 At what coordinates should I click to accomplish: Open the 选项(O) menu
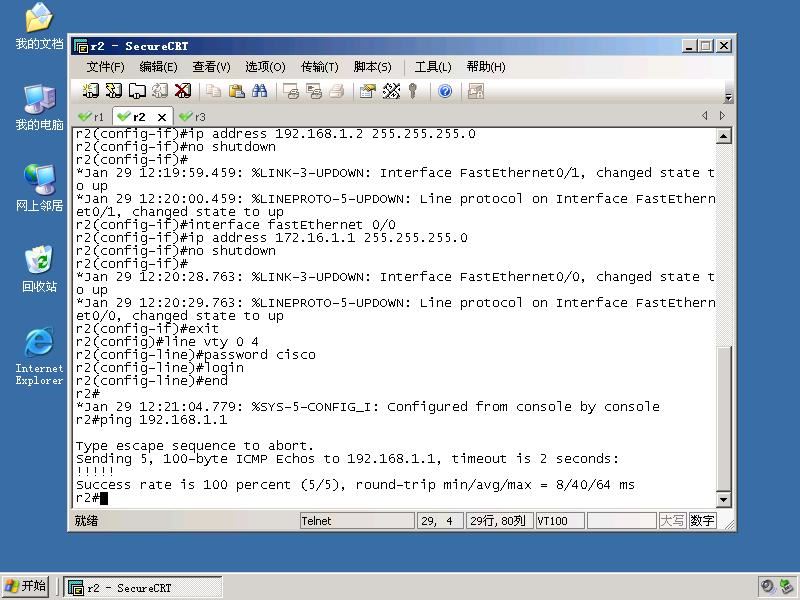[x=265, y=67]
